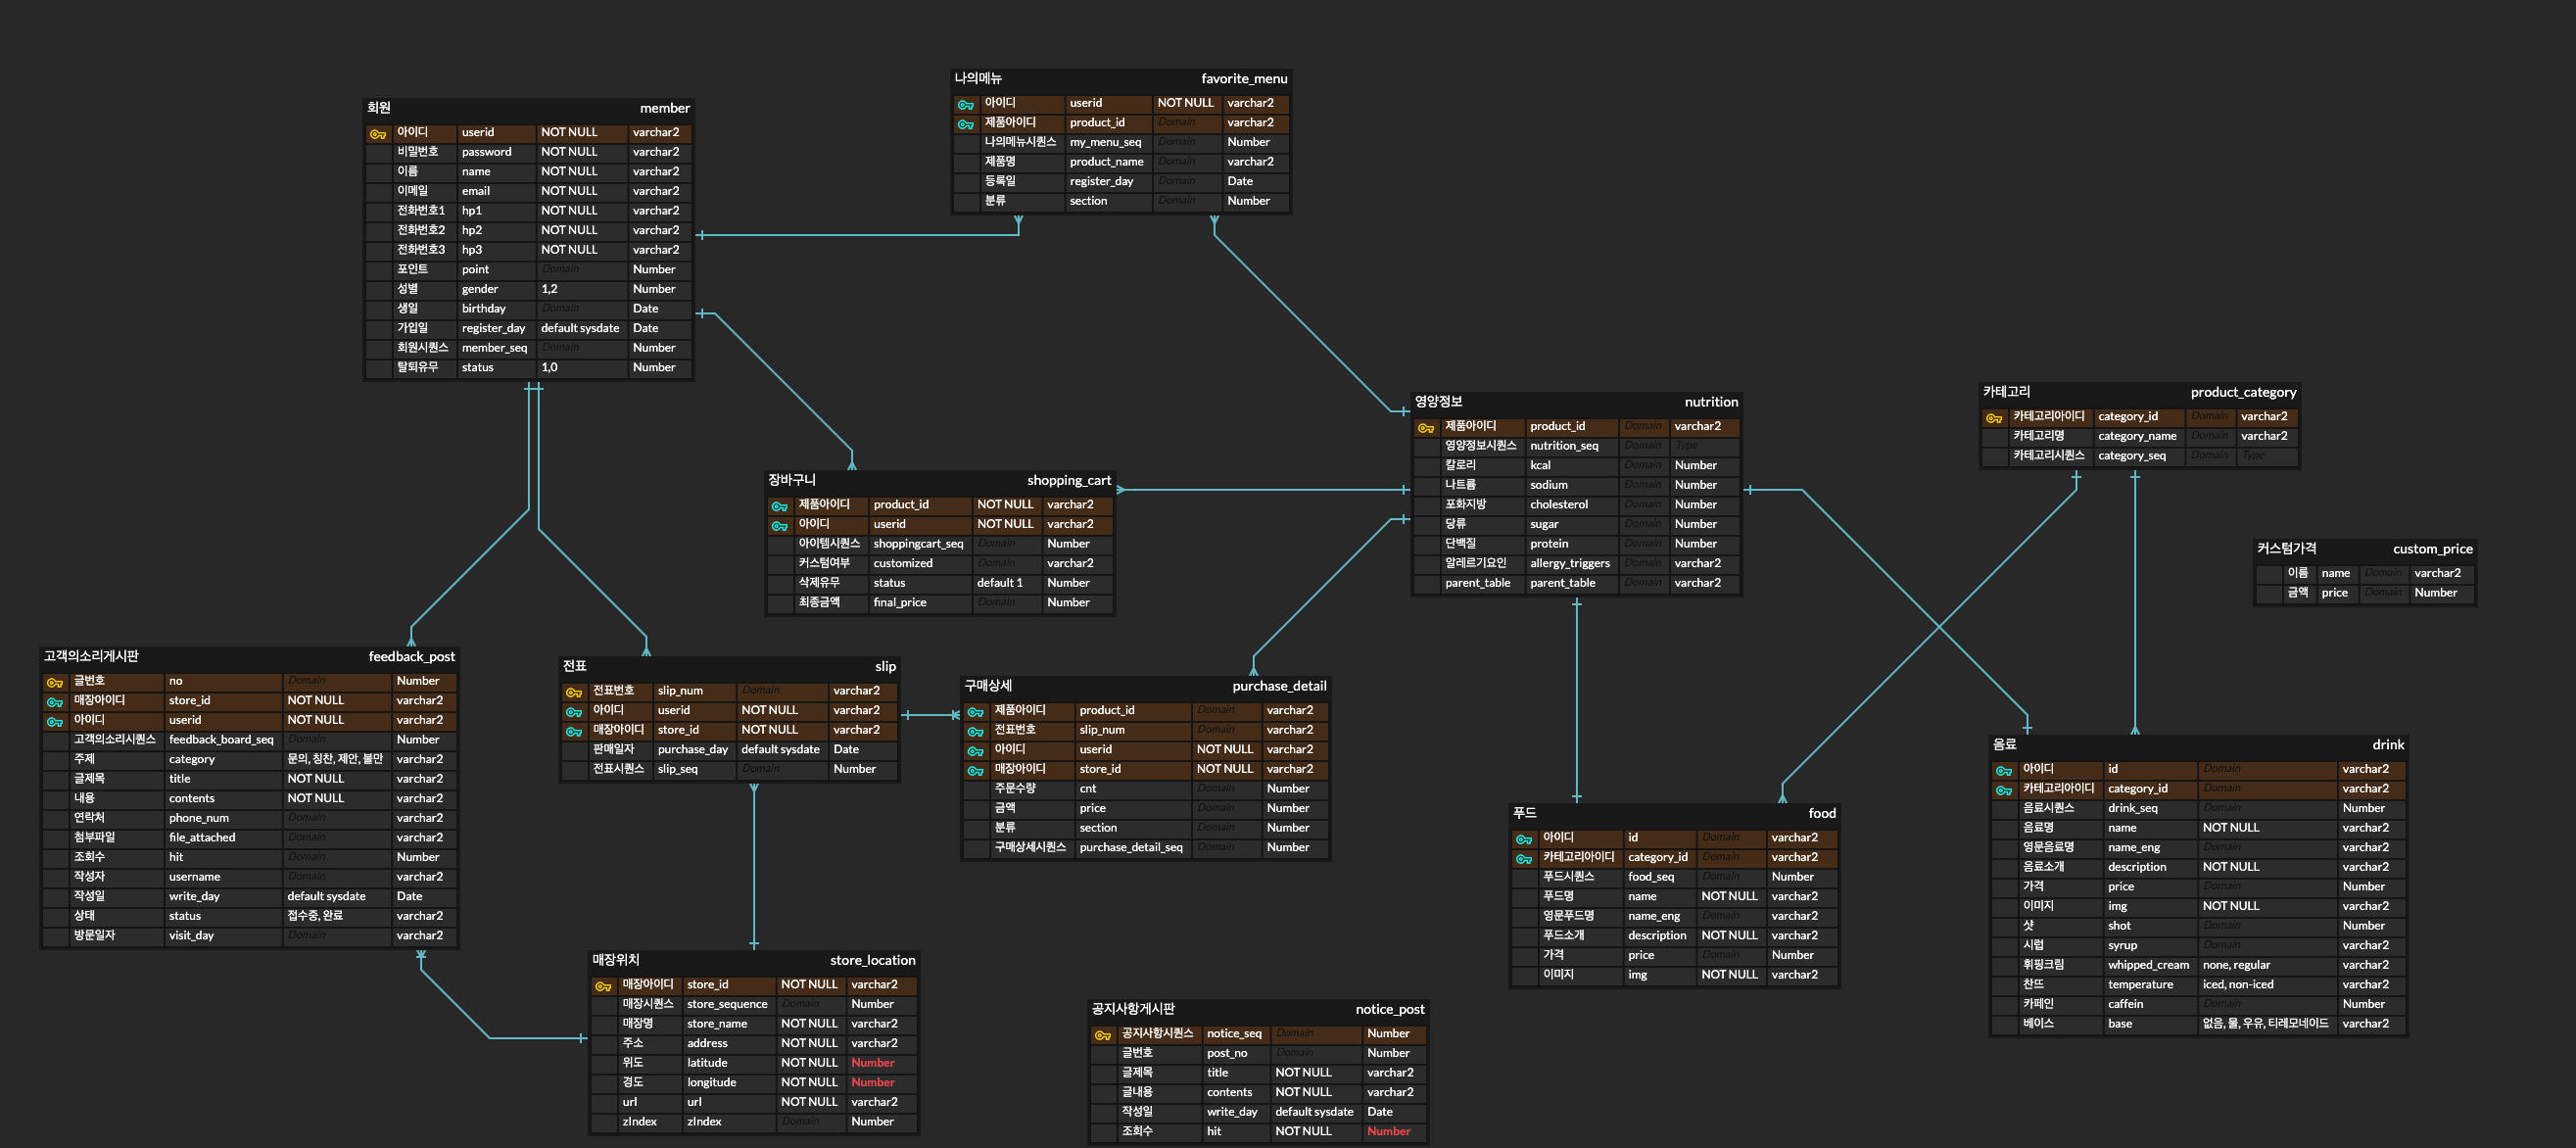Click the yellow key icon for slip_num row

pos(574,692)
